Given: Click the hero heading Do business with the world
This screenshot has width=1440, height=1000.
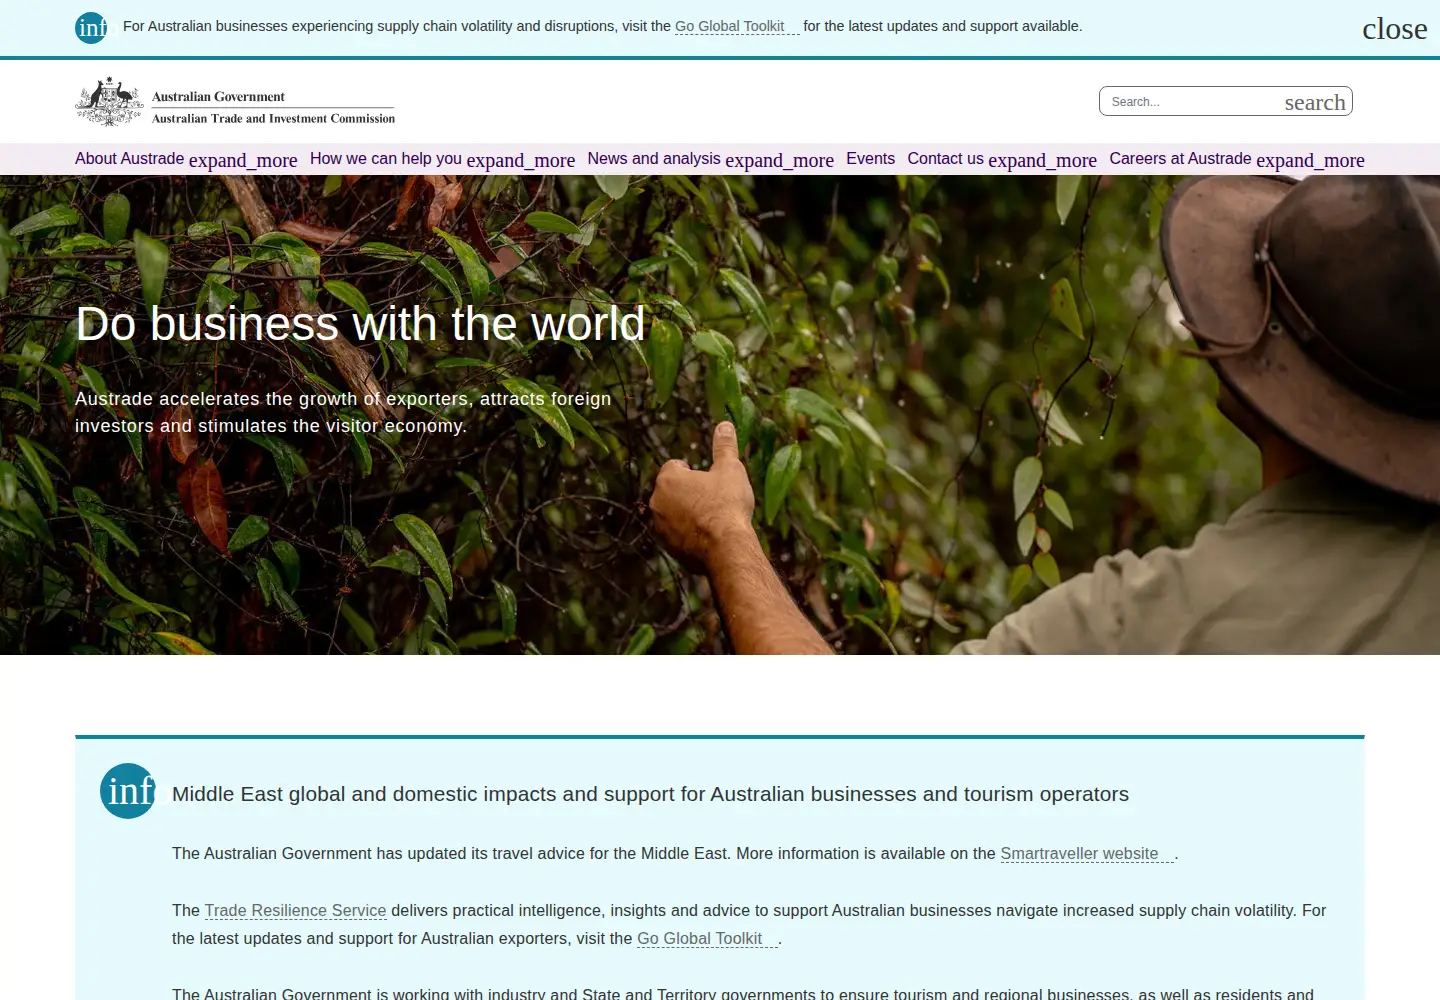Looking at the screenshot, I should 360,324.
